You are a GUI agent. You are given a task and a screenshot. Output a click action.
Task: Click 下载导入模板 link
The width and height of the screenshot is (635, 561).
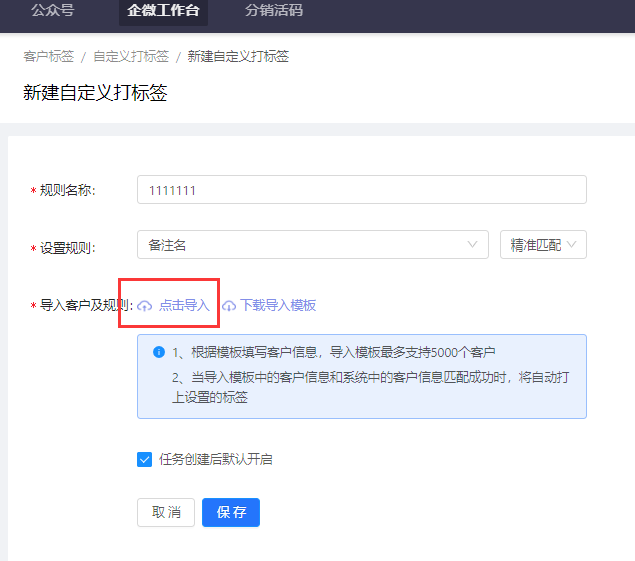pos(278,305)
